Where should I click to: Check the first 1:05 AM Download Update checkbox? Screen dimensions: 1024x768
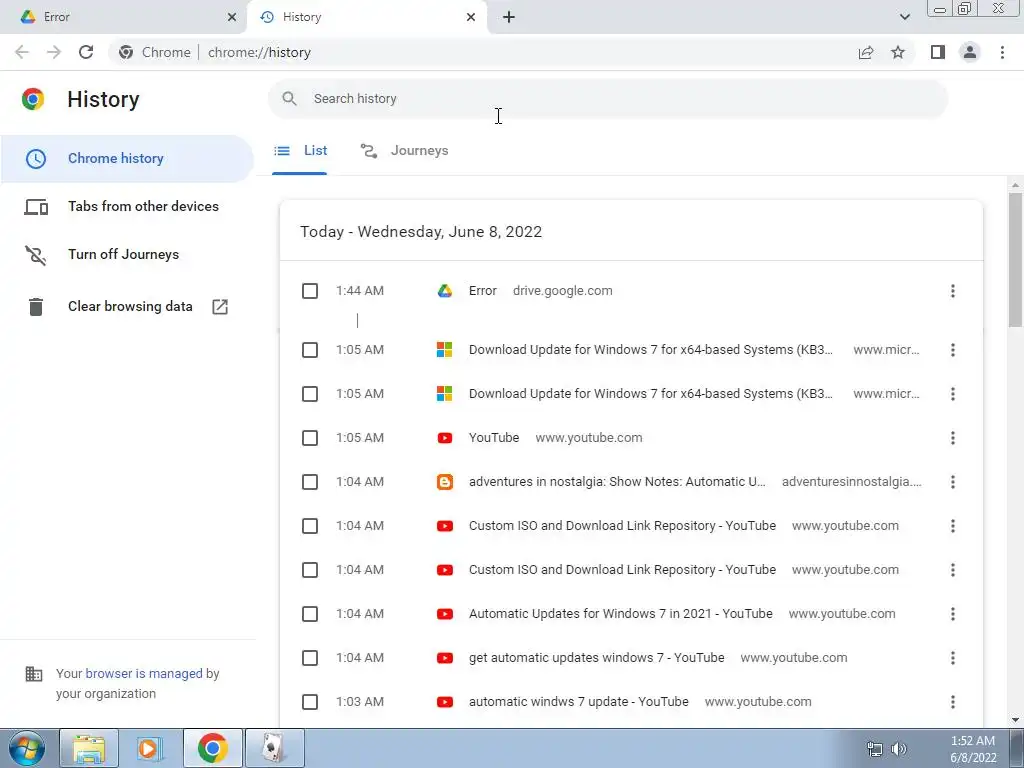(310, 350)
